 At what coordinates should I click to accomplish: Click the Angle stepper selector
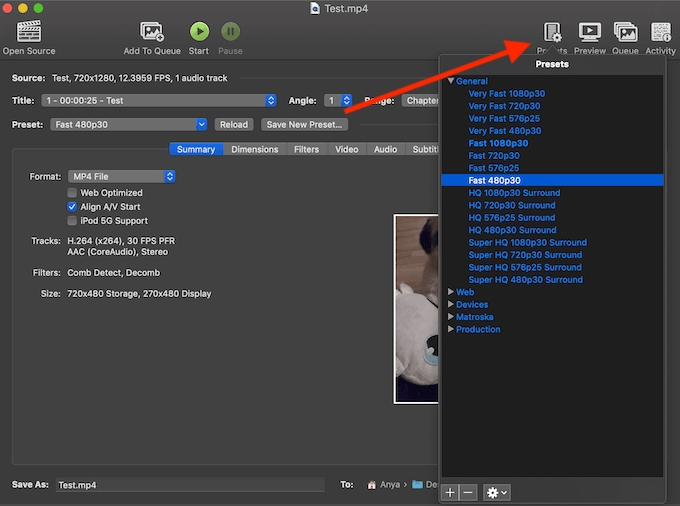pyautogui.click(x=338, y=101)
